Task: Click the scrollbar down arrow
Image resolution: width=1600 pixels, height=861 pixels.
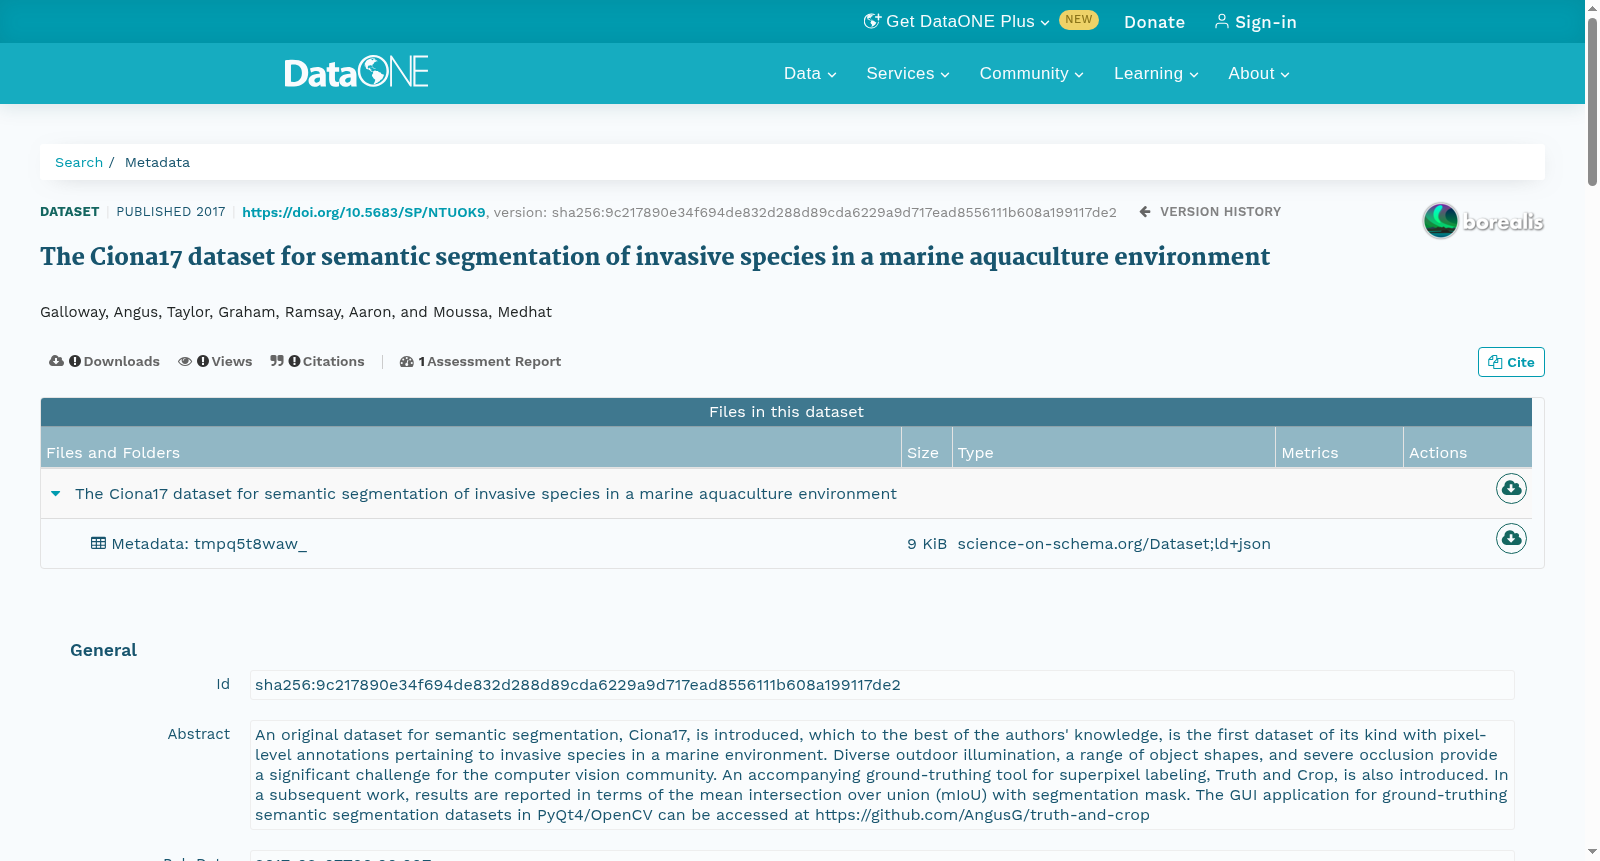Action: point(1592,852)
